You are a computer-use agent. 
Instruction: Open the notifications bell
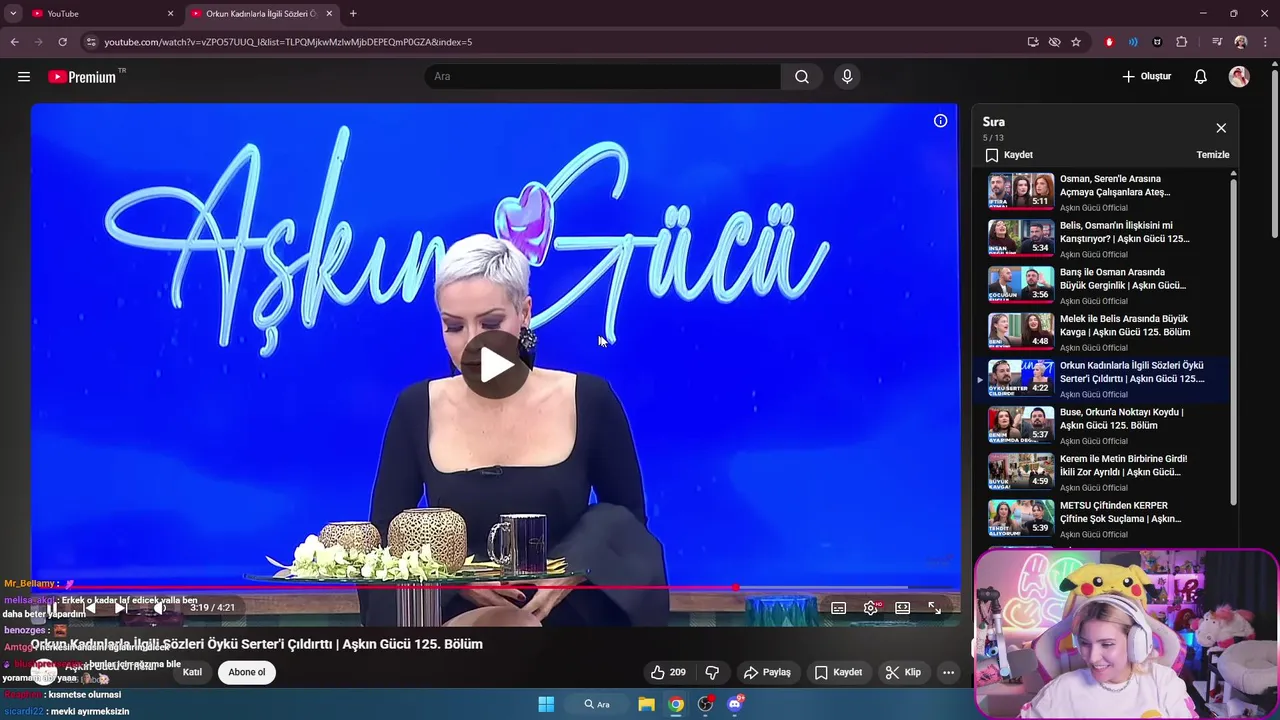point(1201,77)
